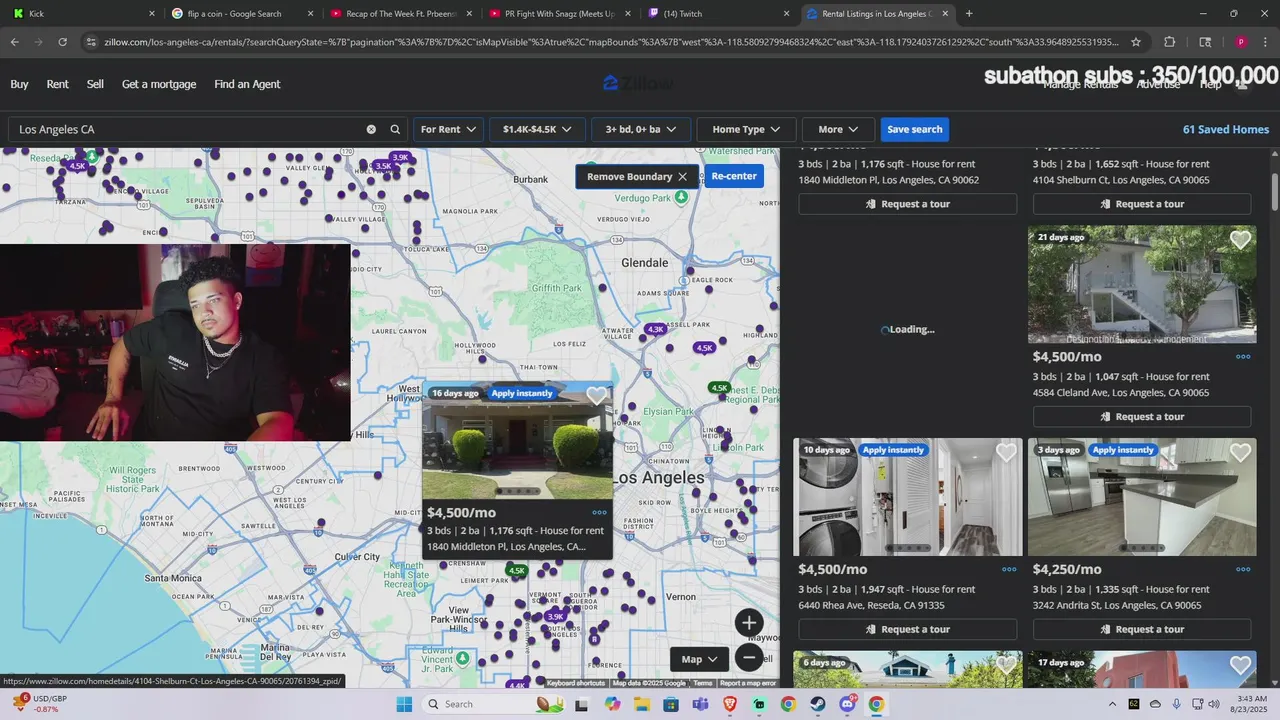Switch to the Twitch browser tab
1280x720 pixels.
718,14
